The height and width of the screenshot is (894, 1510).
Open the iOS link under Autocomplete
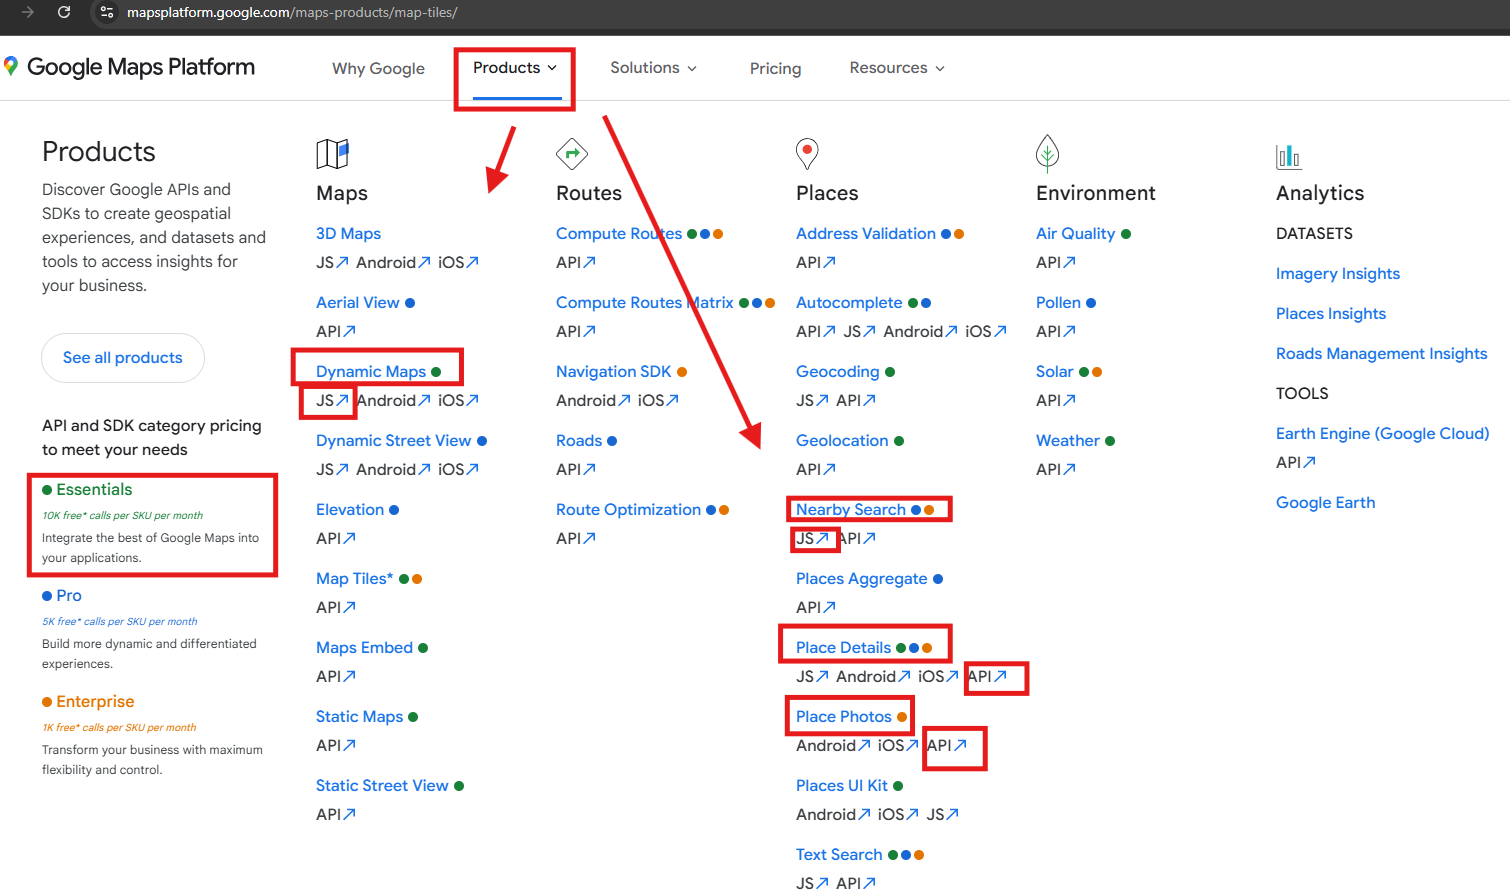coord(985,331)
